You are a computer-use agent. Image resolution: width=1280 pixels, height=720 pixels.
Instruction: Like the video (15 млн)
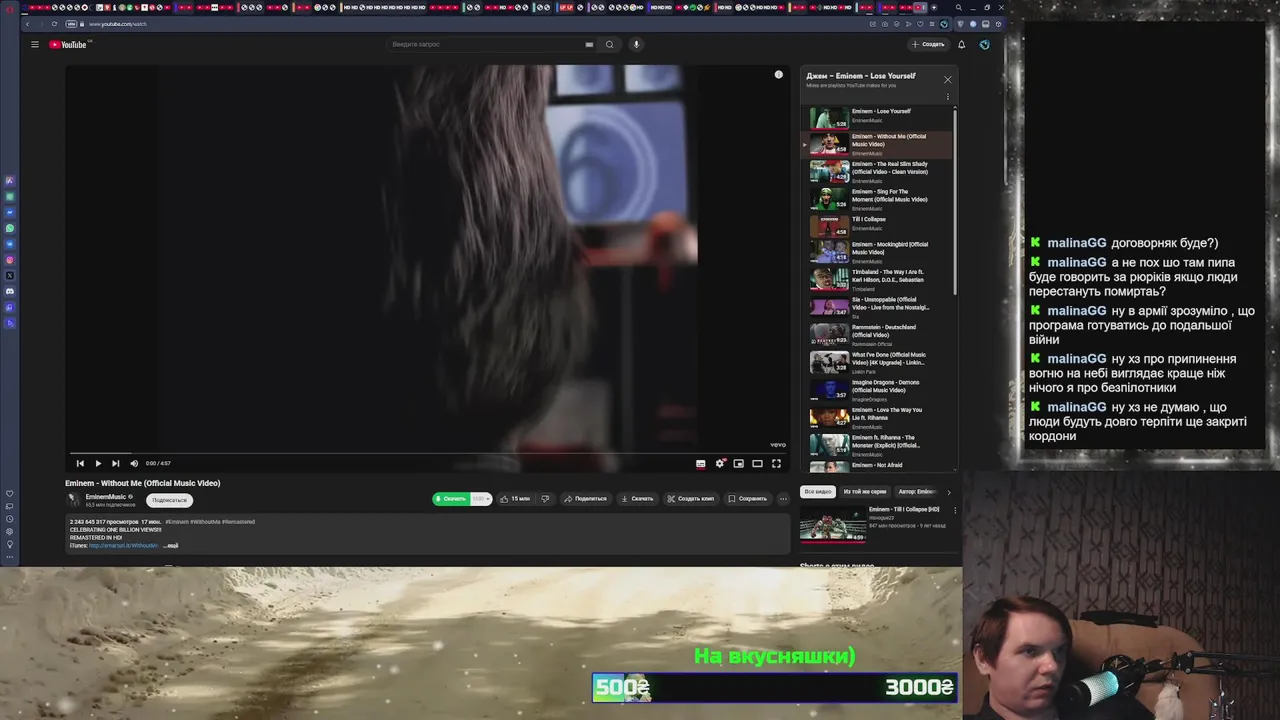(x=515, y=499)
